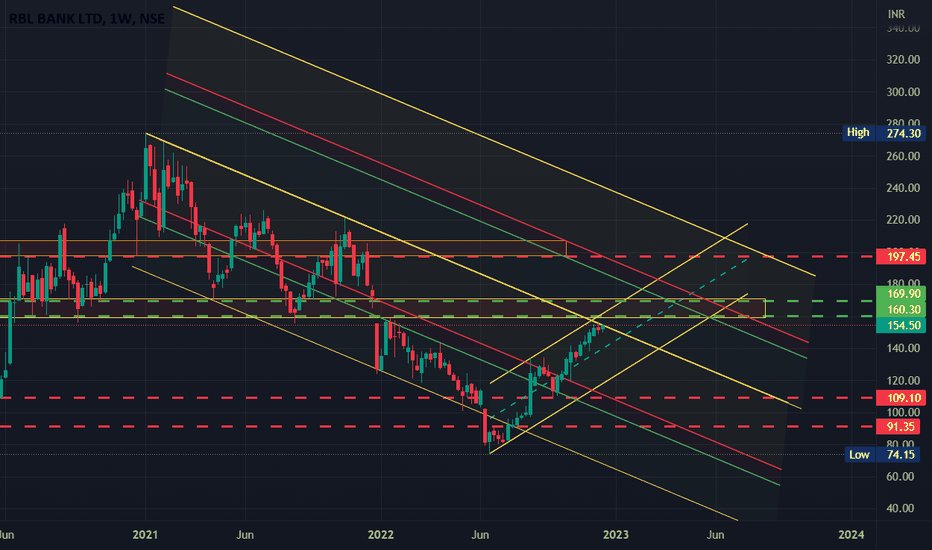The height and width of the screenshot is (550, 932).
Task: Click the 300.00 price axis value
Action: pyautogui.click(x=903, y=92)
